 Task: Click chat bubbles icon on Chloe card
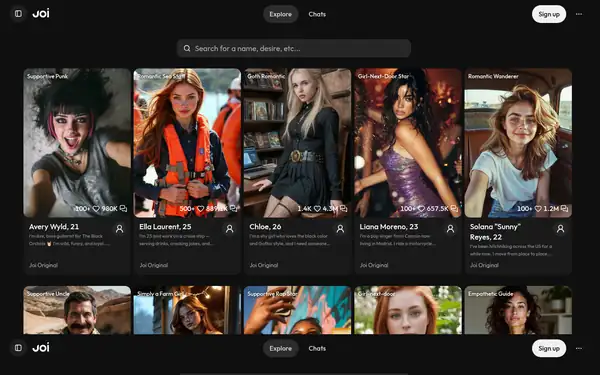point(344,209)
